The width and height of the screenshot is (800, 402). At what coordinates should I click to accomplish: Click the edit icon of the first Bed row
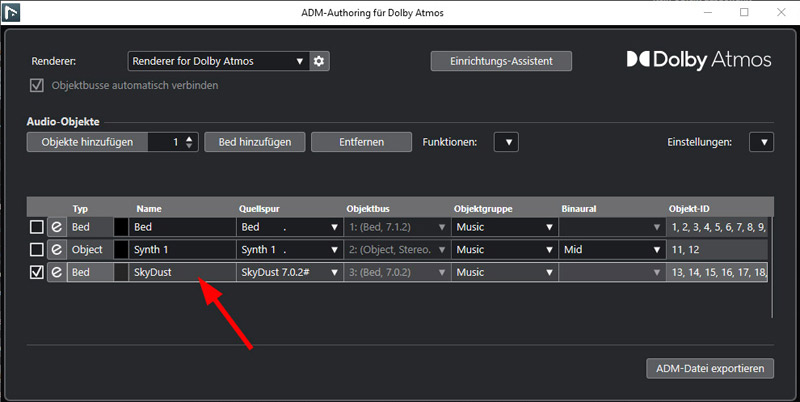(x=56, y=228)
